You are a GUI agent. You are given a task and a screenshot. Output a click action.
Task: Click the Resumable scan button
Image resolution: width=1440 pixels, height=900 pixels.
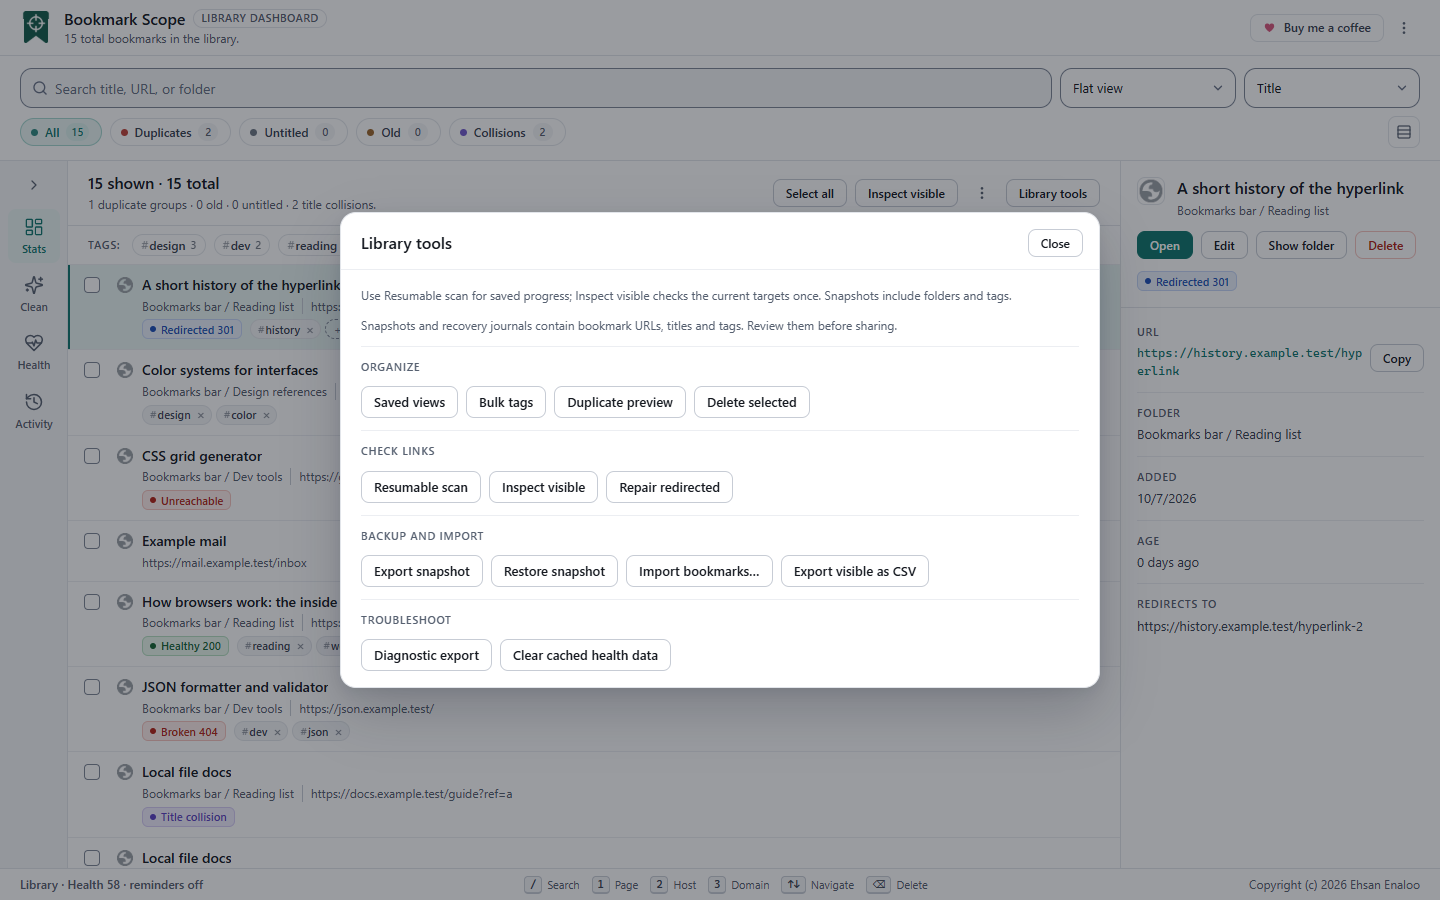pos(421,487)
